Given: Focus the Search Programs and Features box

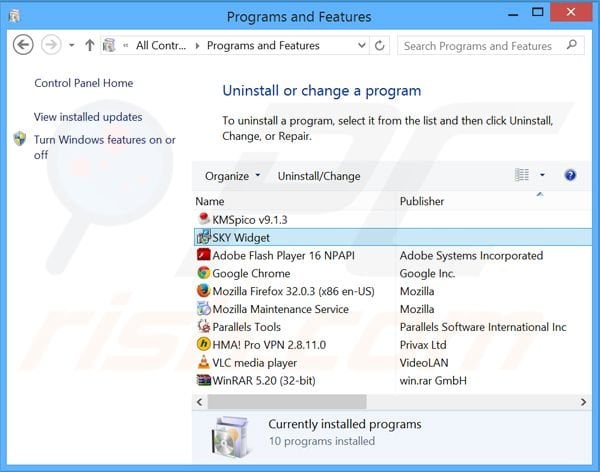Looking at the screenshot, I should pyautogui.click(x=491, y=46).
